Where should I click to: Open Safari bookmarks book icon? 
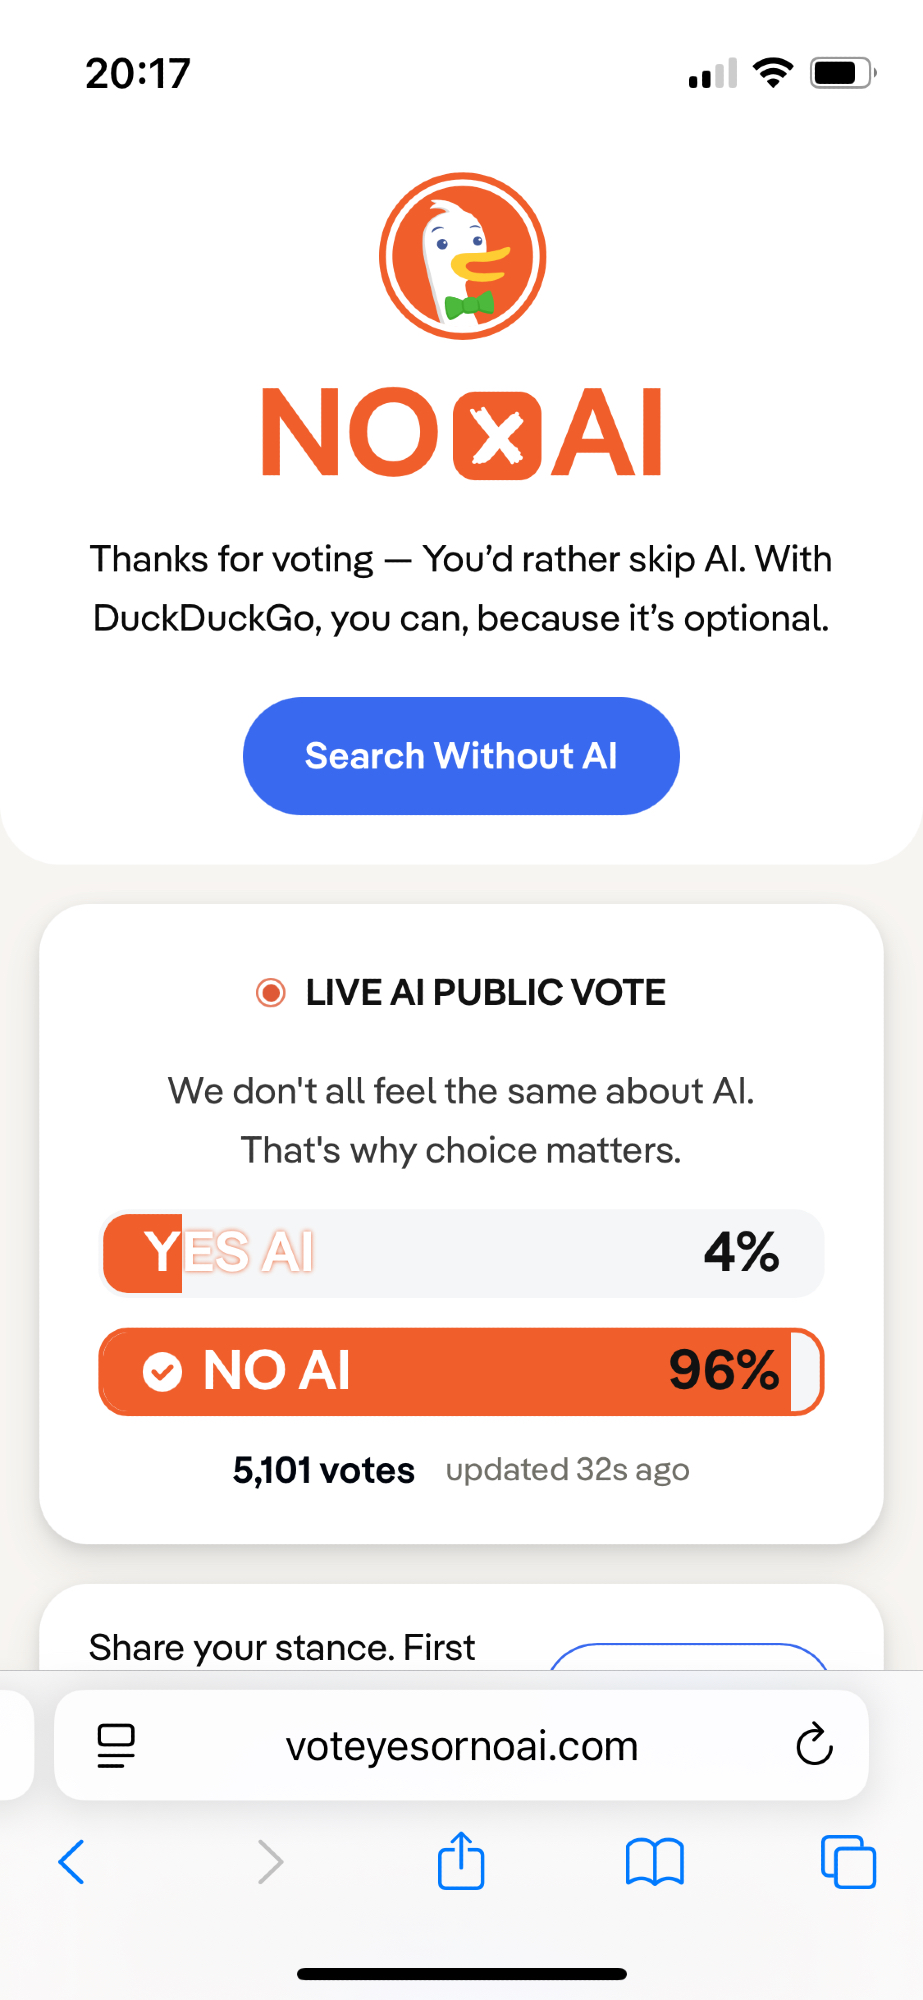click(654, 1862)
